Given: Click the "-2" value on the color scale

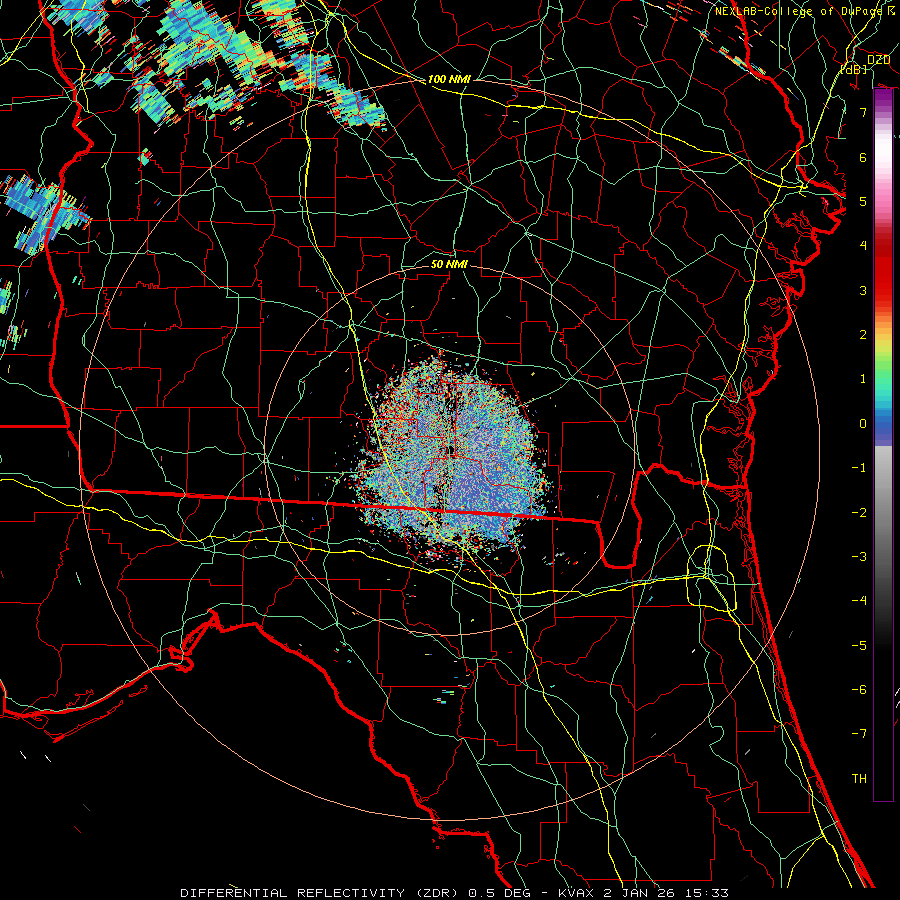Looking at the screenshot, I should coord(859,513).
